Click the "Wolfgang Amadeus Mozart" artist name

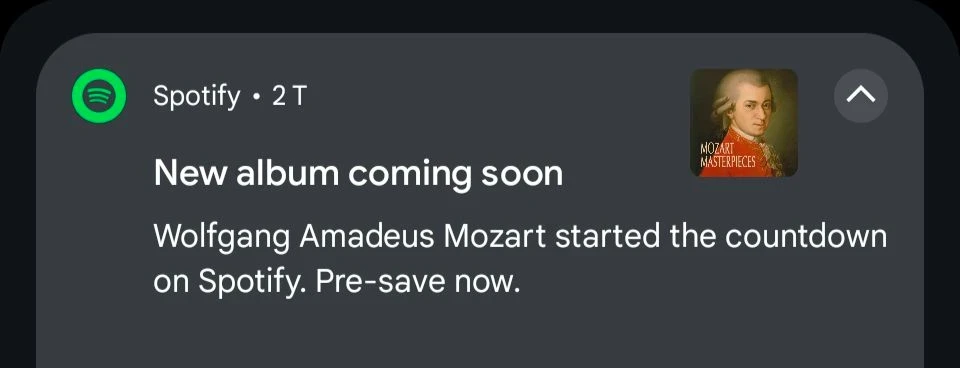tap(350, 238)
